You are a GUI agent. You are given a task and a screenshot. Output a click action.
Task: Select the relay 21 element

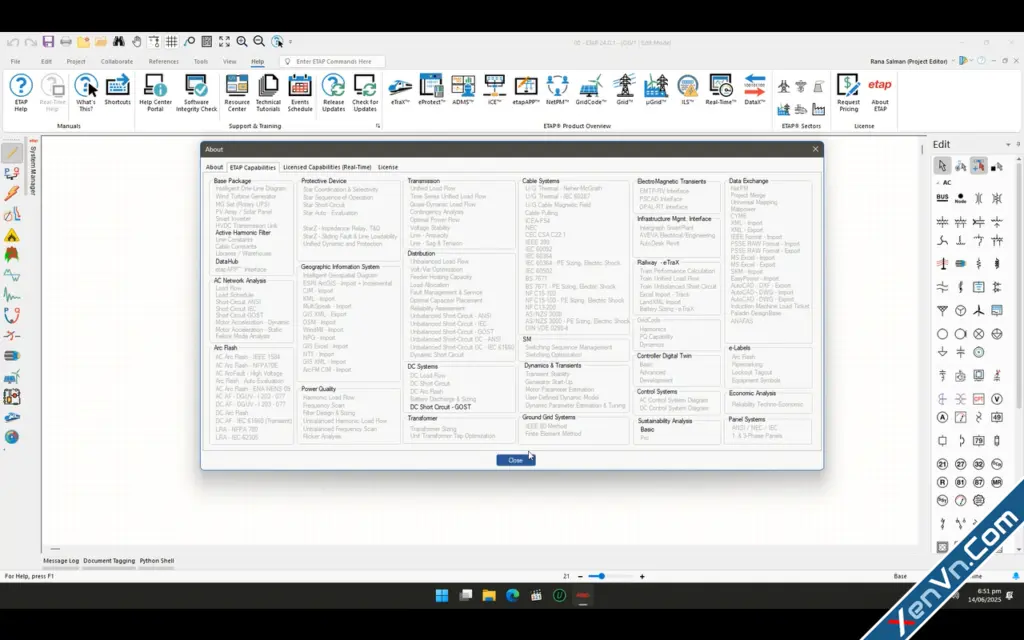[942, 464]
